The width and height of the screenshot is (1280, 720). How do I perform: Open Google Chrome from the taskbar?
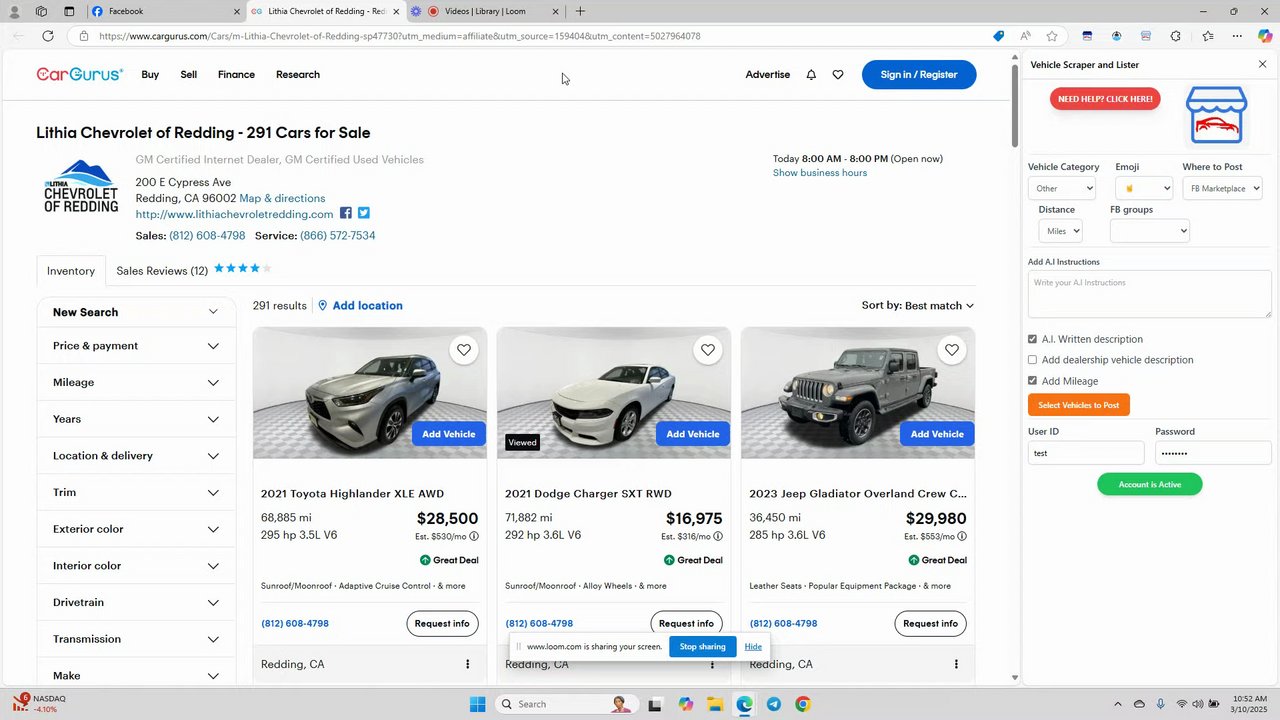click(x=803, y=704)
